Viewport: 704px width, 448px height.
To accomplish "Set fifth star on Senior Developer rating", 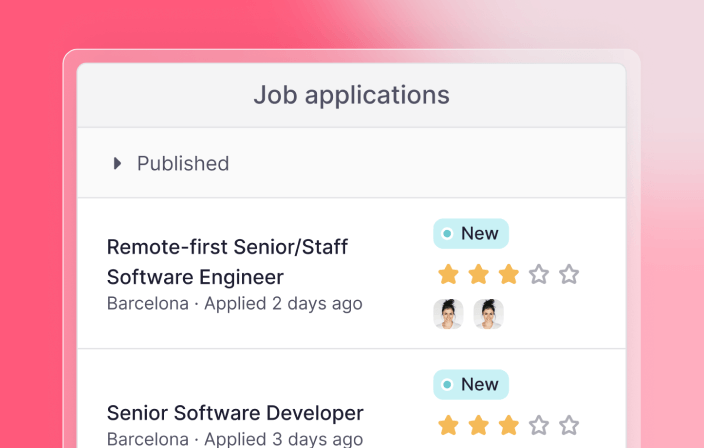I will tap(569, 425).
